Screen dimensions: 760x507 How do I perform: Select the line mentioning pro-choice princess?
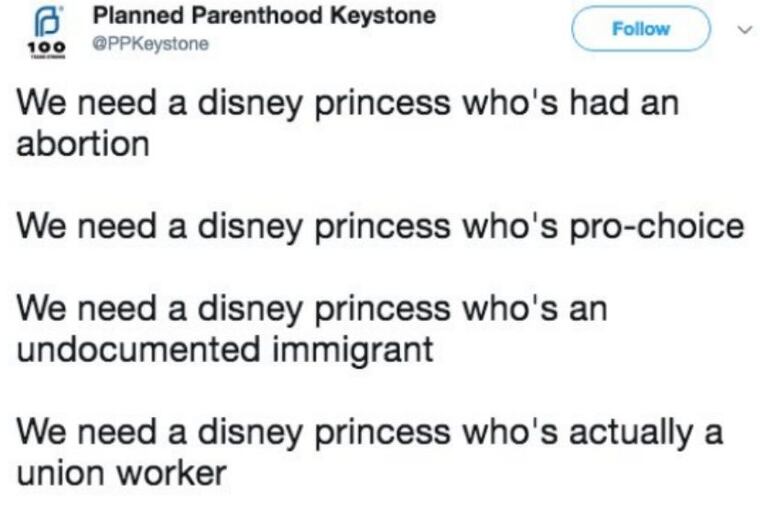[x=381, y=227]
